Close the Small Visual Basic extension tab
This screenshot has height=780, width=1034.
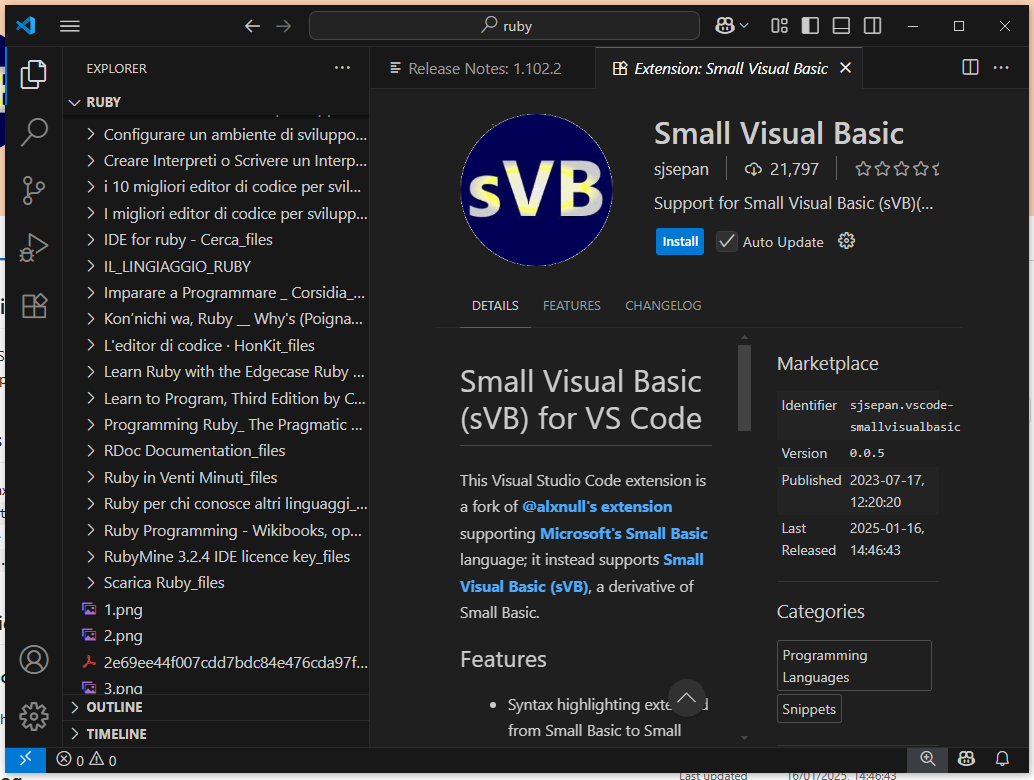click(x=845, y=68)
